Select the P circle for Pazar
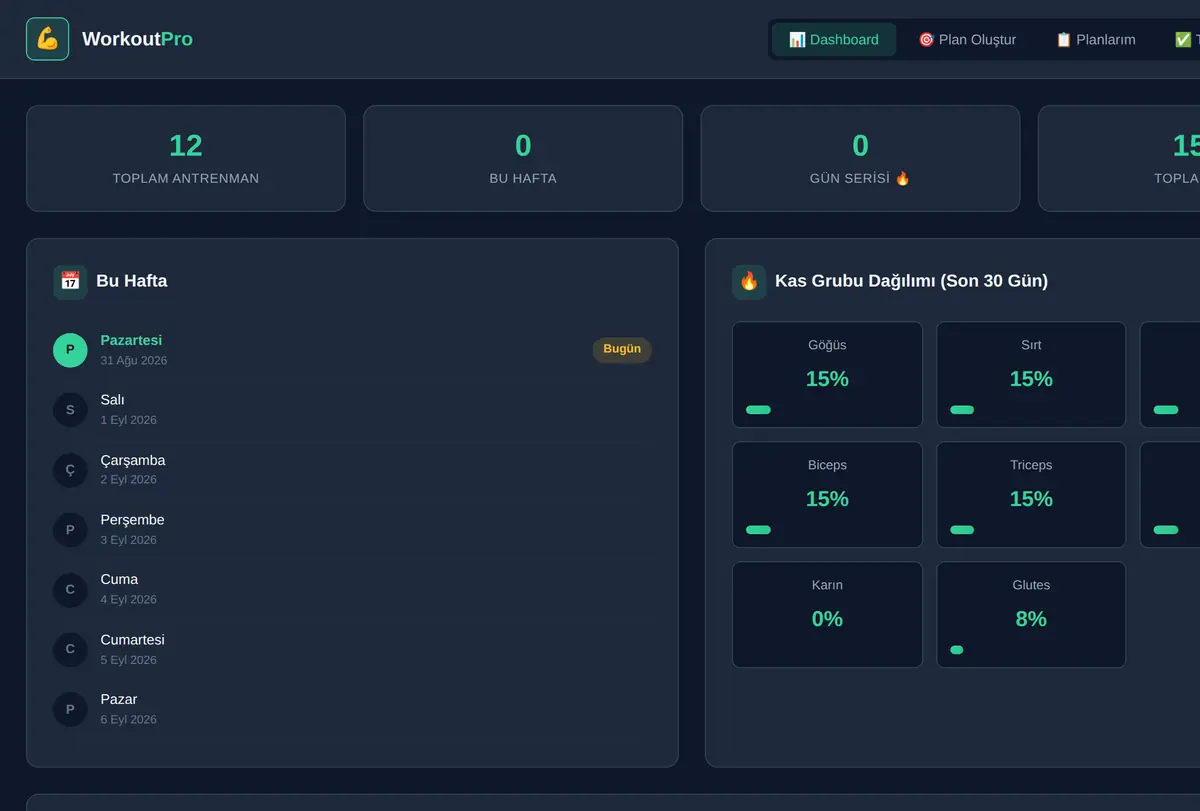This screenshot has width=1200, height=811. [x=70, y=710]
